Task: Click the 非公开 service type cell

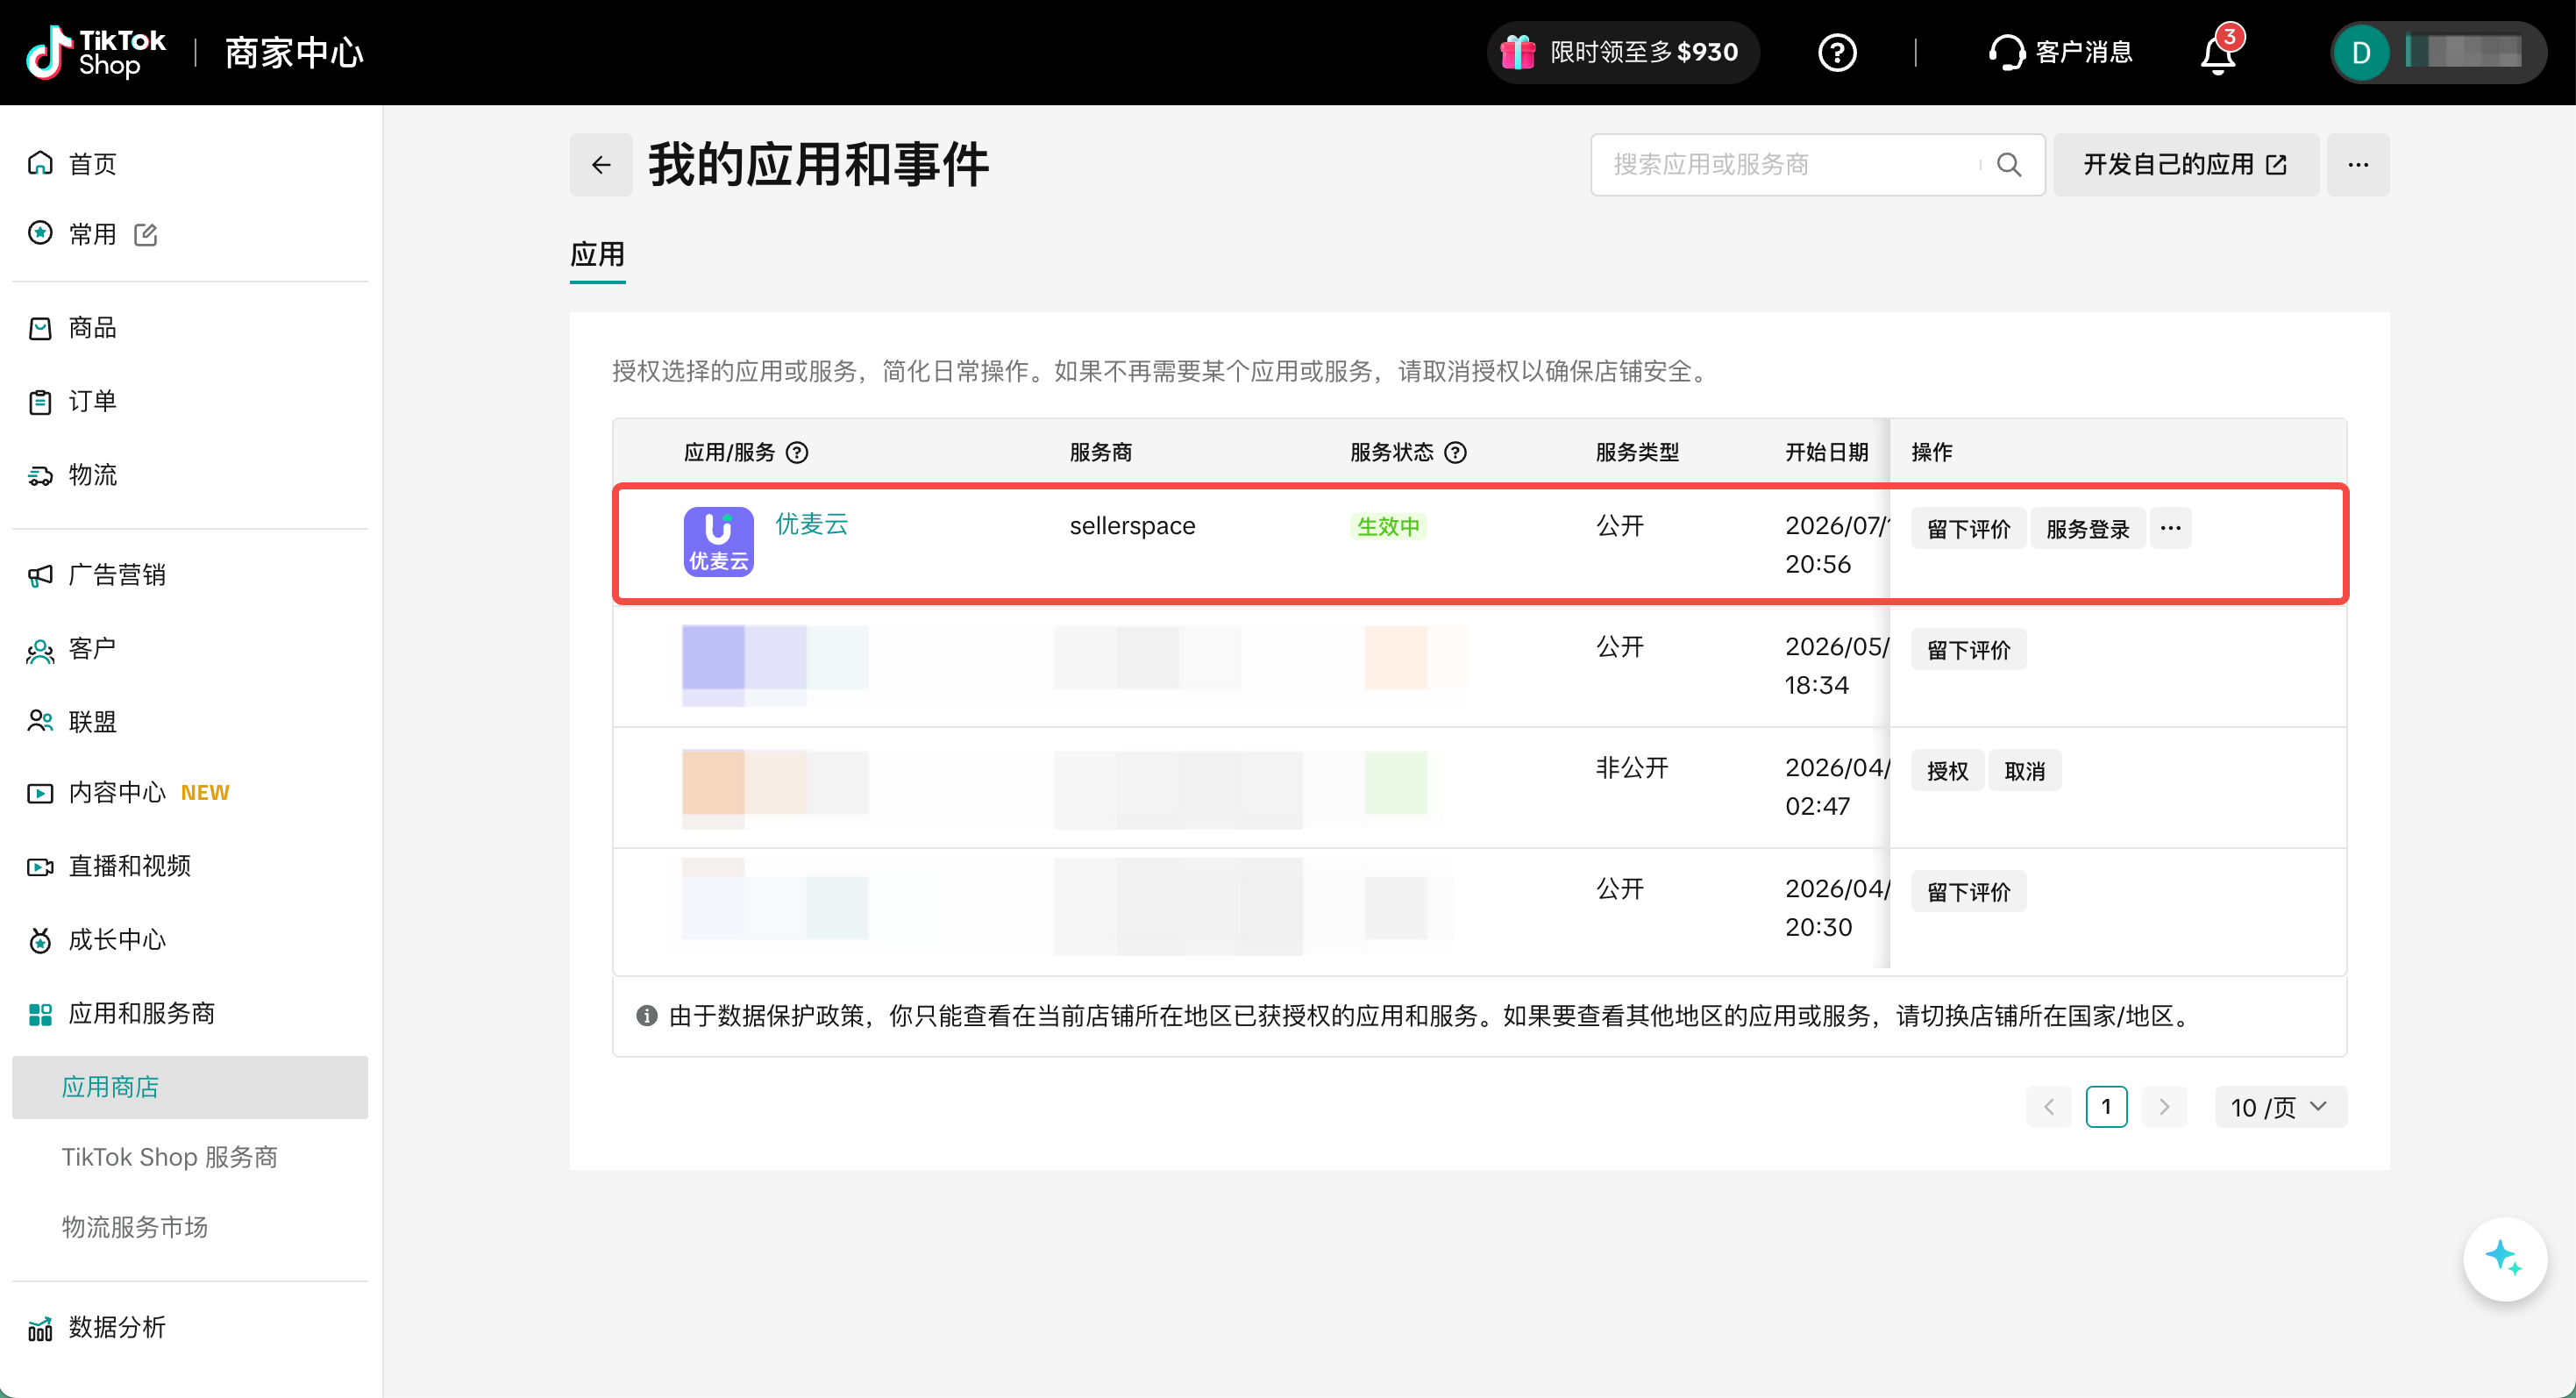Action: pyautogui.click(x=1632, y=768)
